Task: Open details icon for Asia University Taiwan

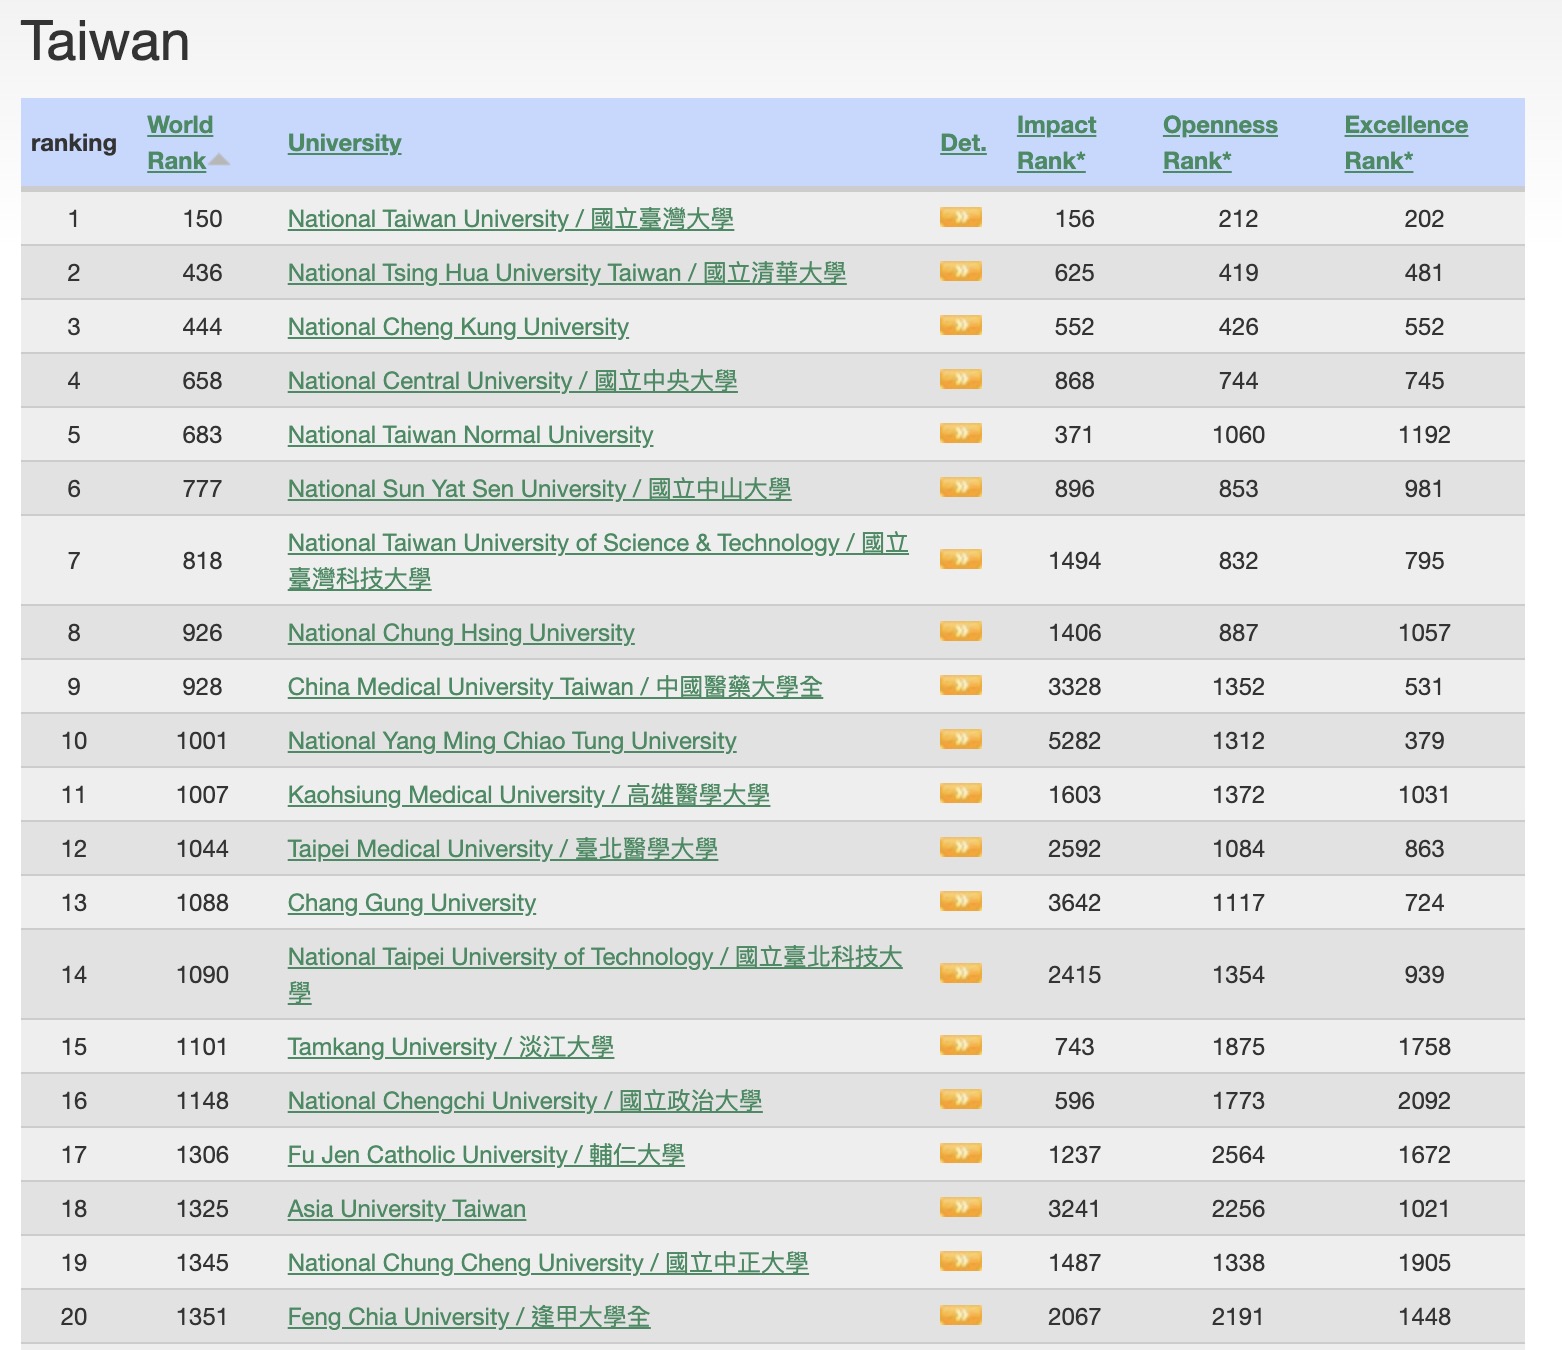Action: pos(960,1207)
